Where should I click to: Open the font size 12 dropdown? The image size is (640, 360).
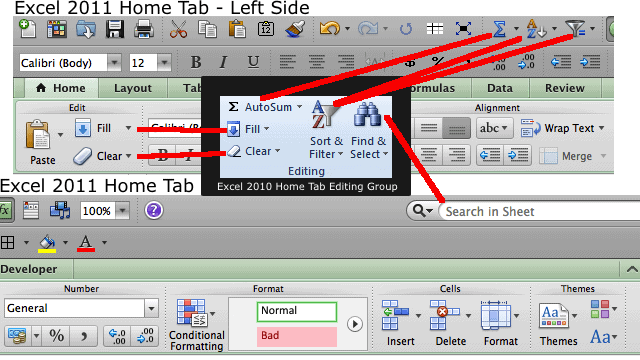pos(164,63)
